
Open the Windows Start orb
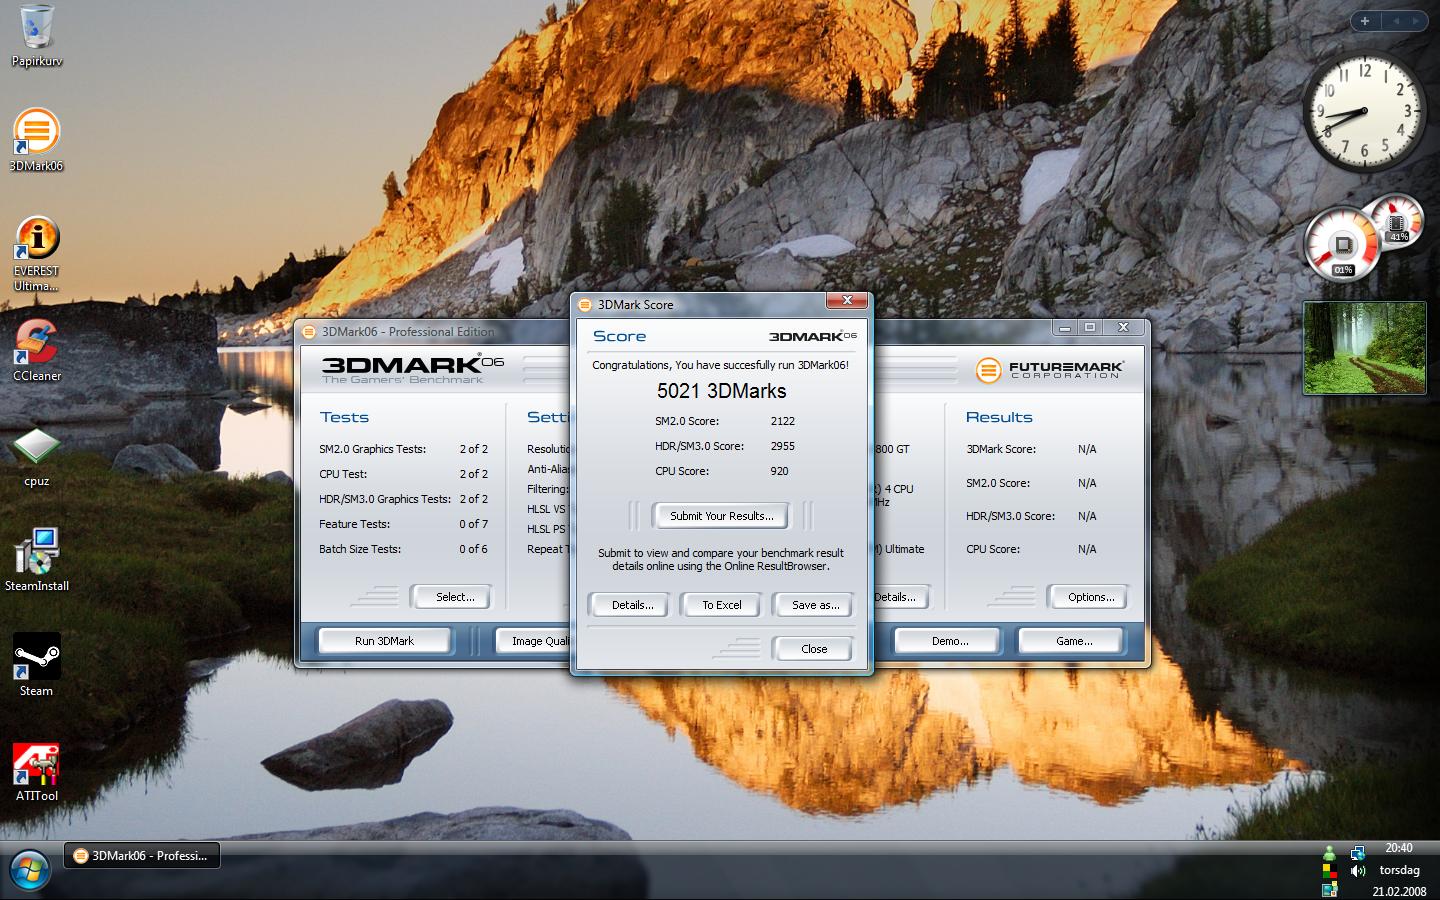pos(28,870)
